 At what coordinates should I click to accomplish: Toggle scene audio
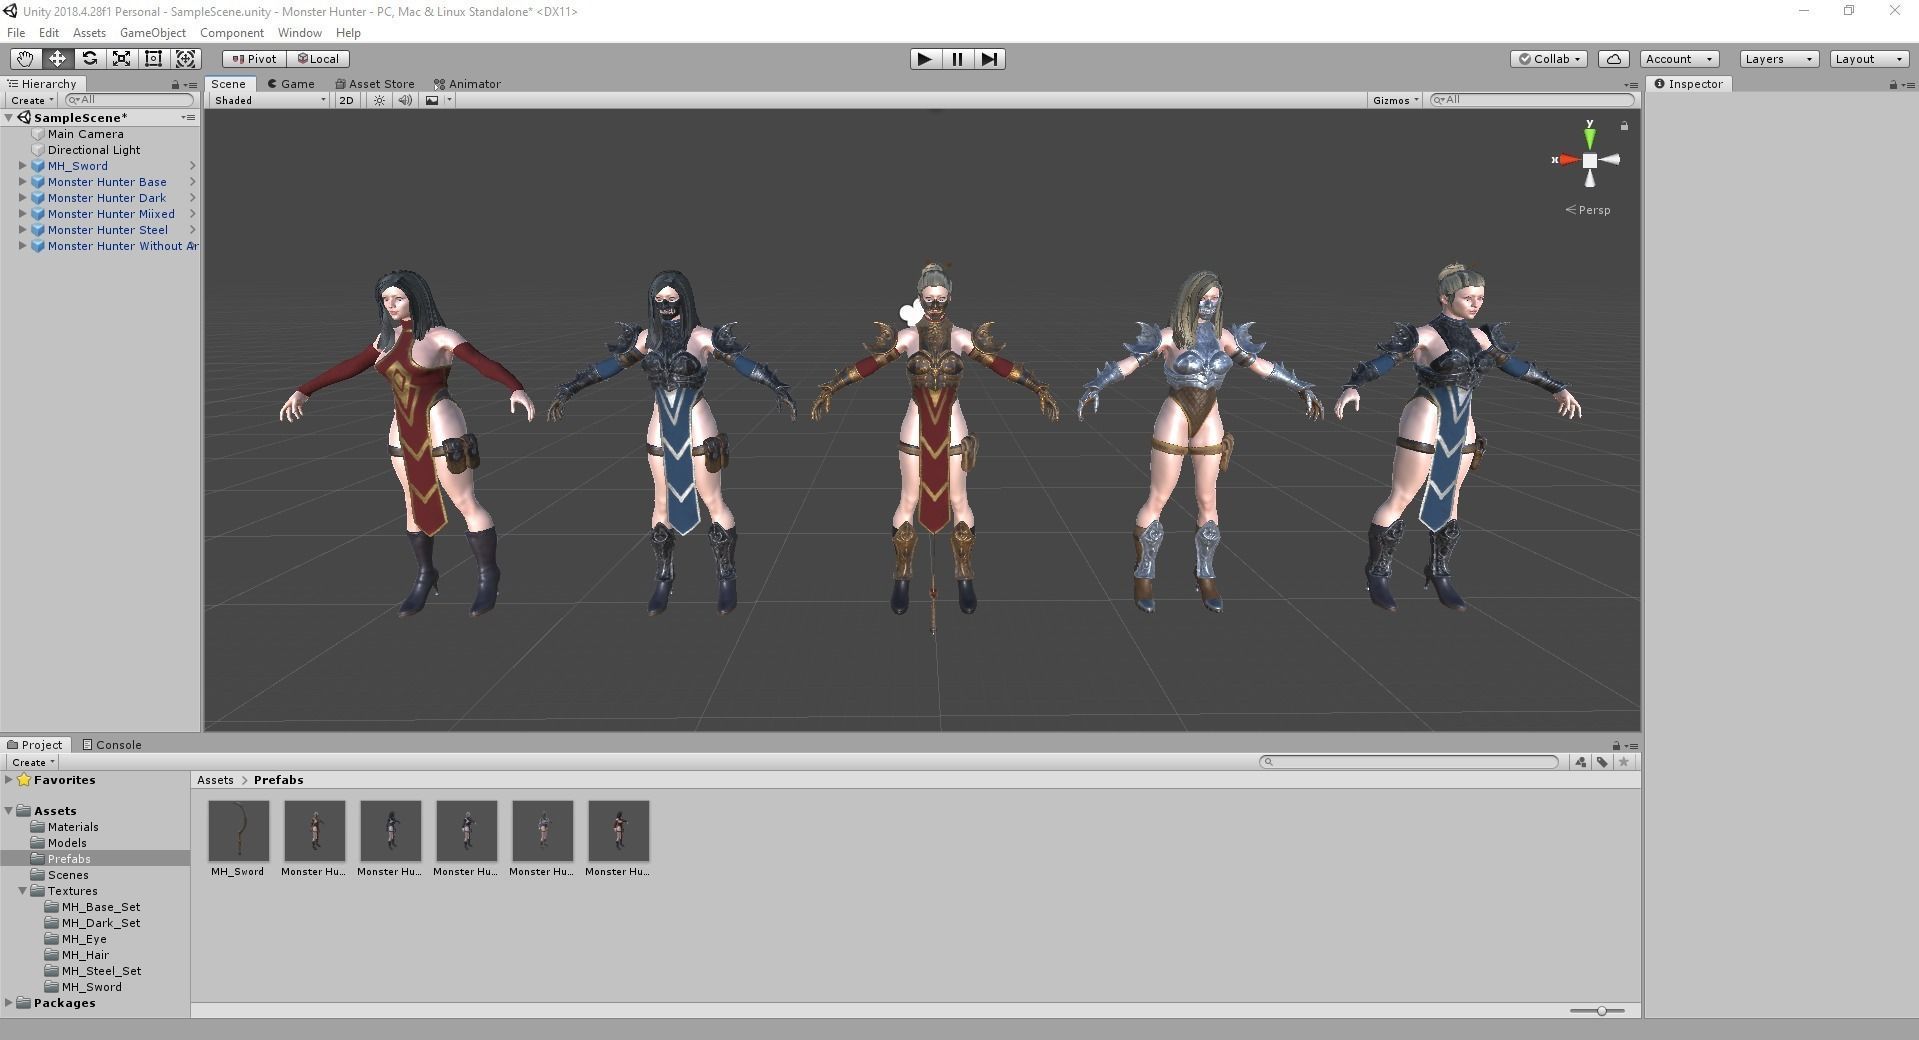[x=405, y=100]
